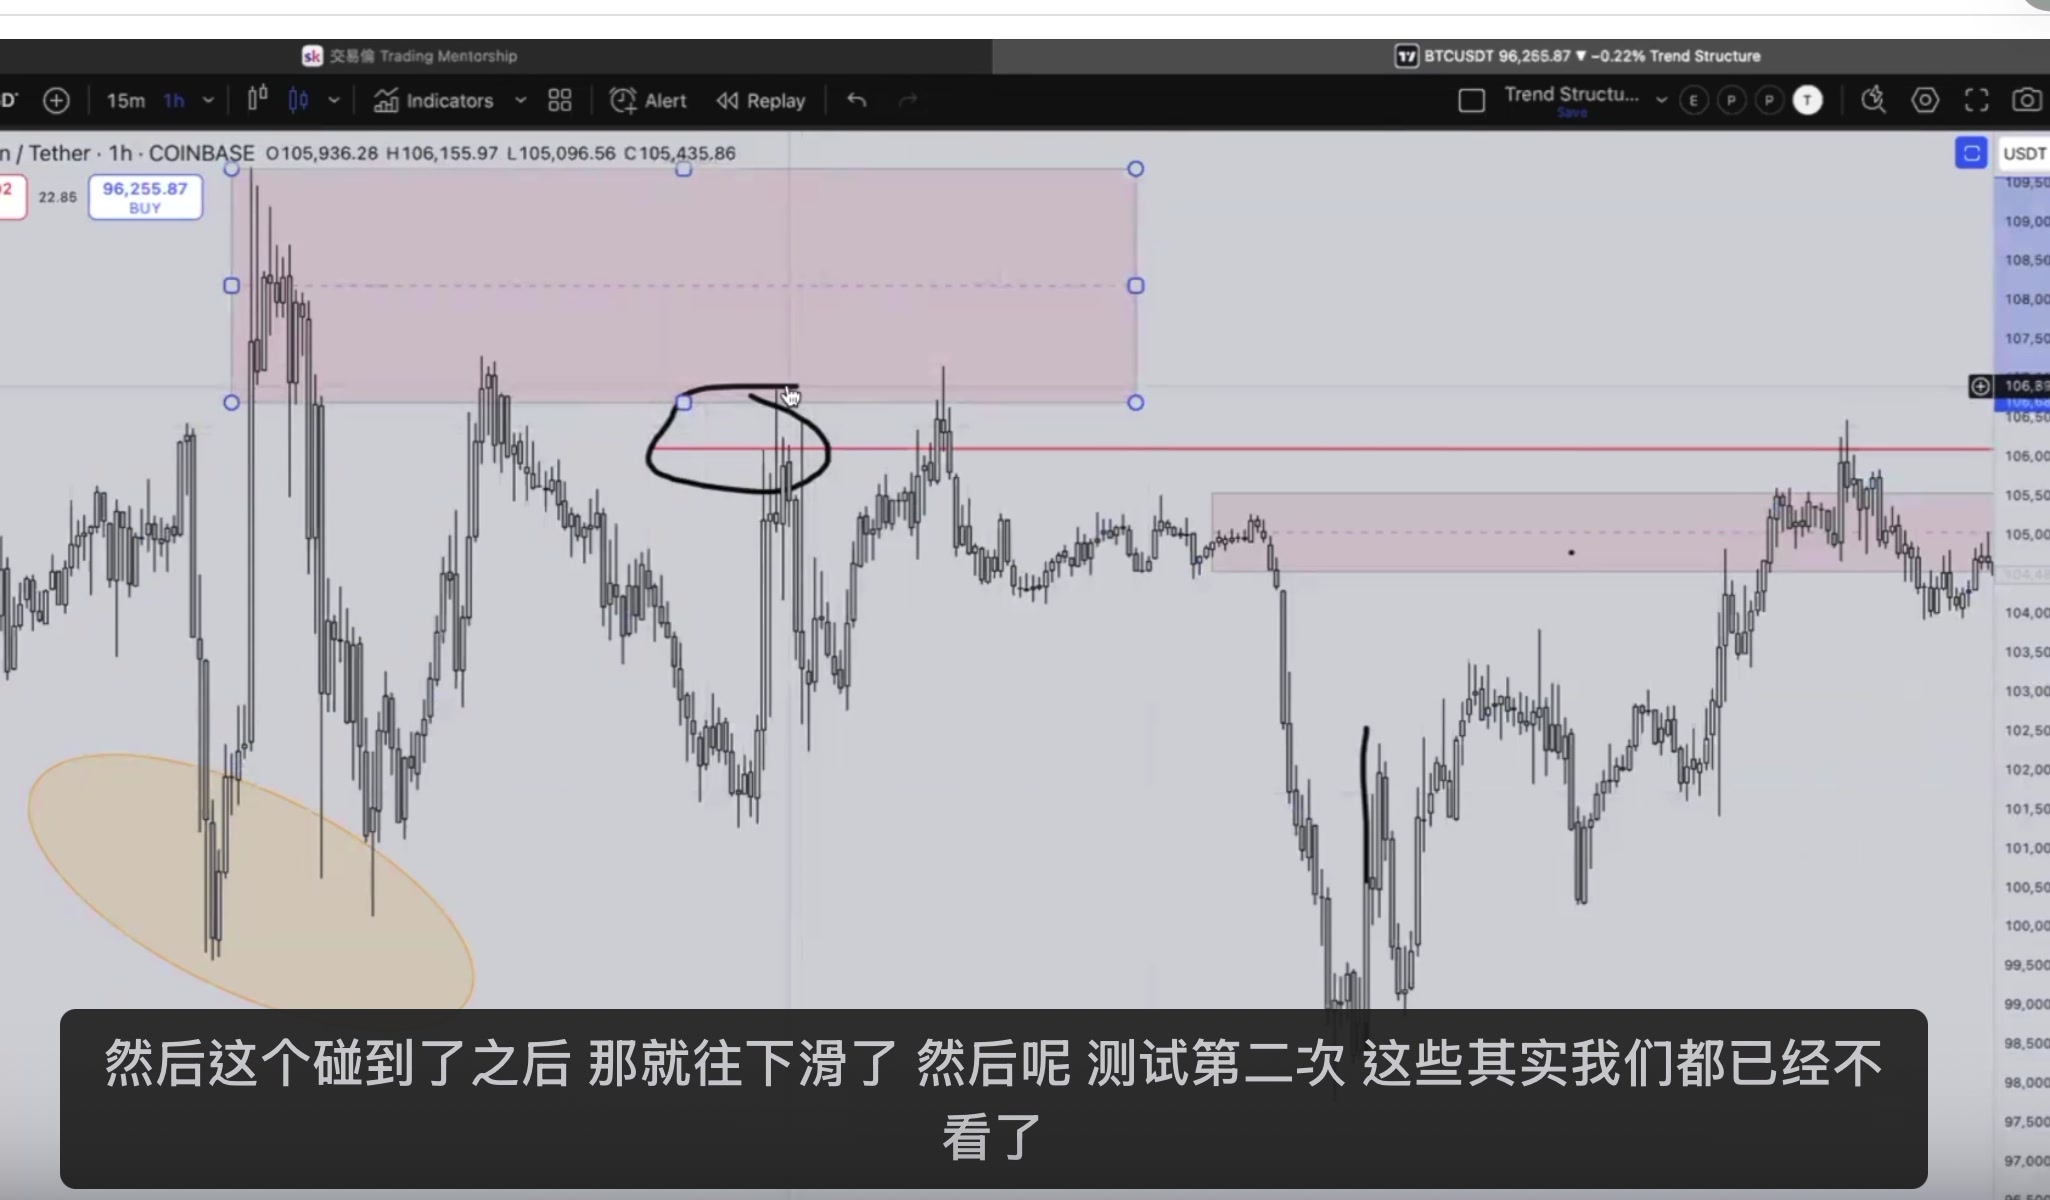
Task: Click the compare/add symbol plus icon
Action: click(x=57, y=100)
